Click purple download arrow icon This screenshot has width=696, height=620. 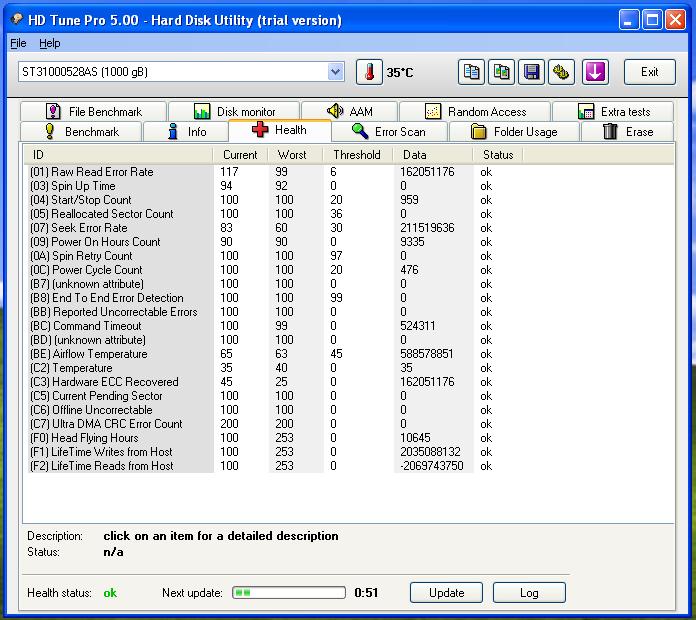click(x=595, y=72)
